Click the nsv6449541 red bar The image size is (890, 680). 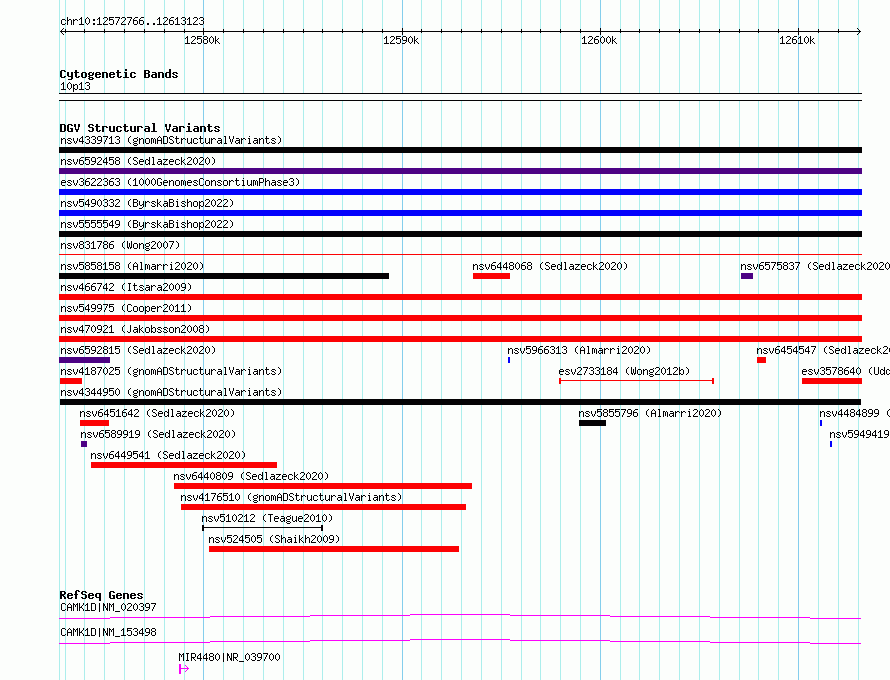(184, 465)
